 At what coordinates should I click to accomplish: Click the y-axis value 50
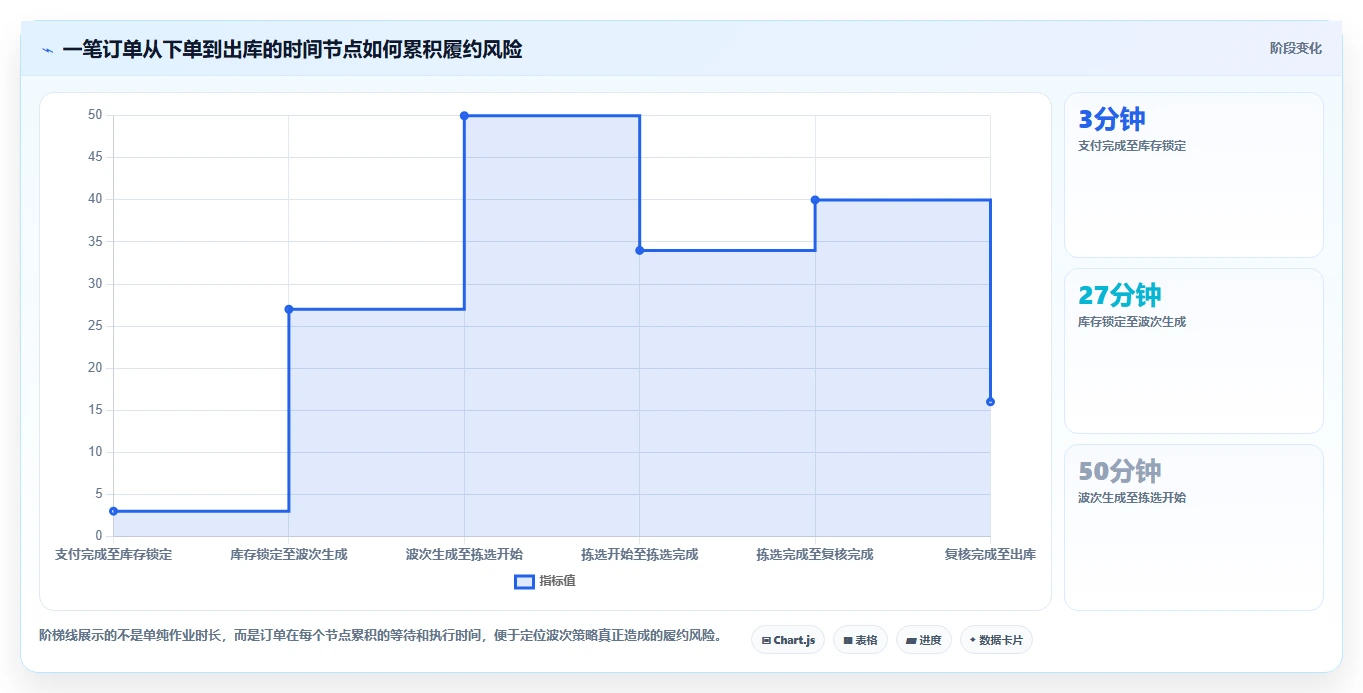pyautogui.click(x=95, y=115)
